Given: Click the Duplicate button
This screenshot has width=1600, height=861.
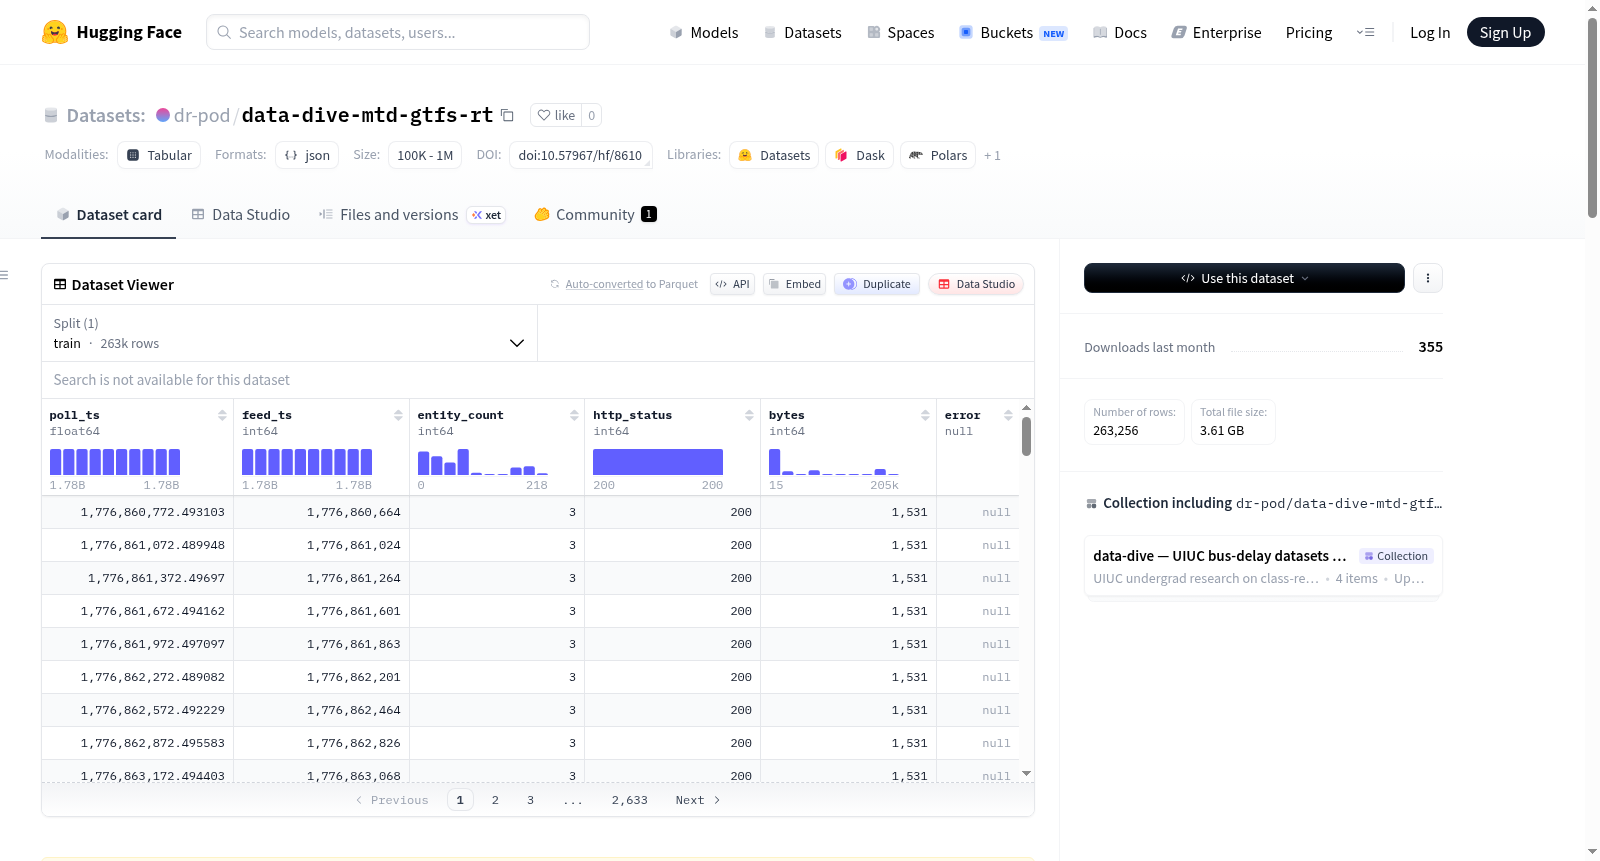Looking at the screenshot, I should 877,284.
